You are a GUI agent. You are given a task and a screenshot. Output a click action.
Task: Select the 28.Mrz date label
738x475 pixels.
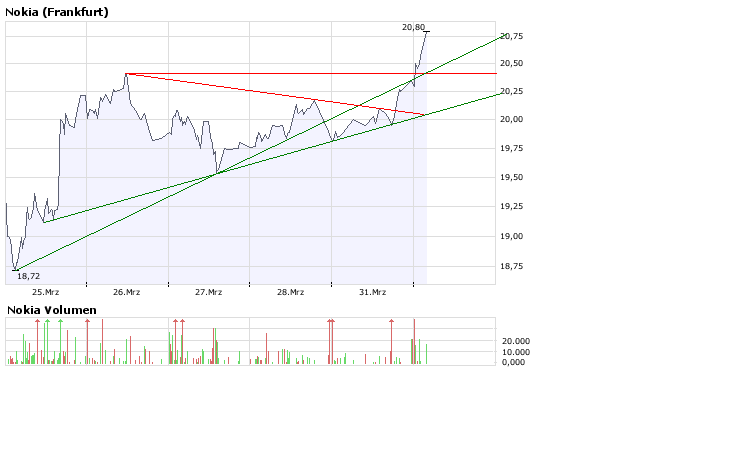point(290,292)
